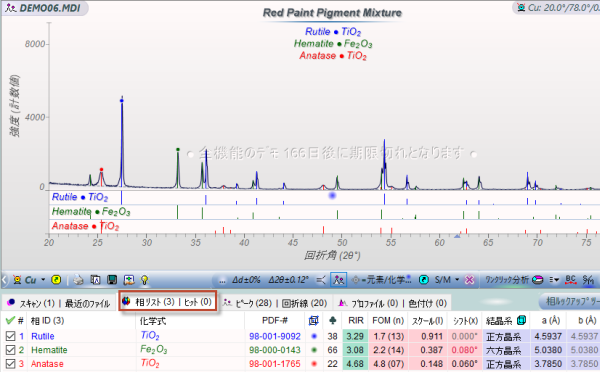600x372 pixels.
Task: Sort by the RIR column header
Action: coord(355,320)
